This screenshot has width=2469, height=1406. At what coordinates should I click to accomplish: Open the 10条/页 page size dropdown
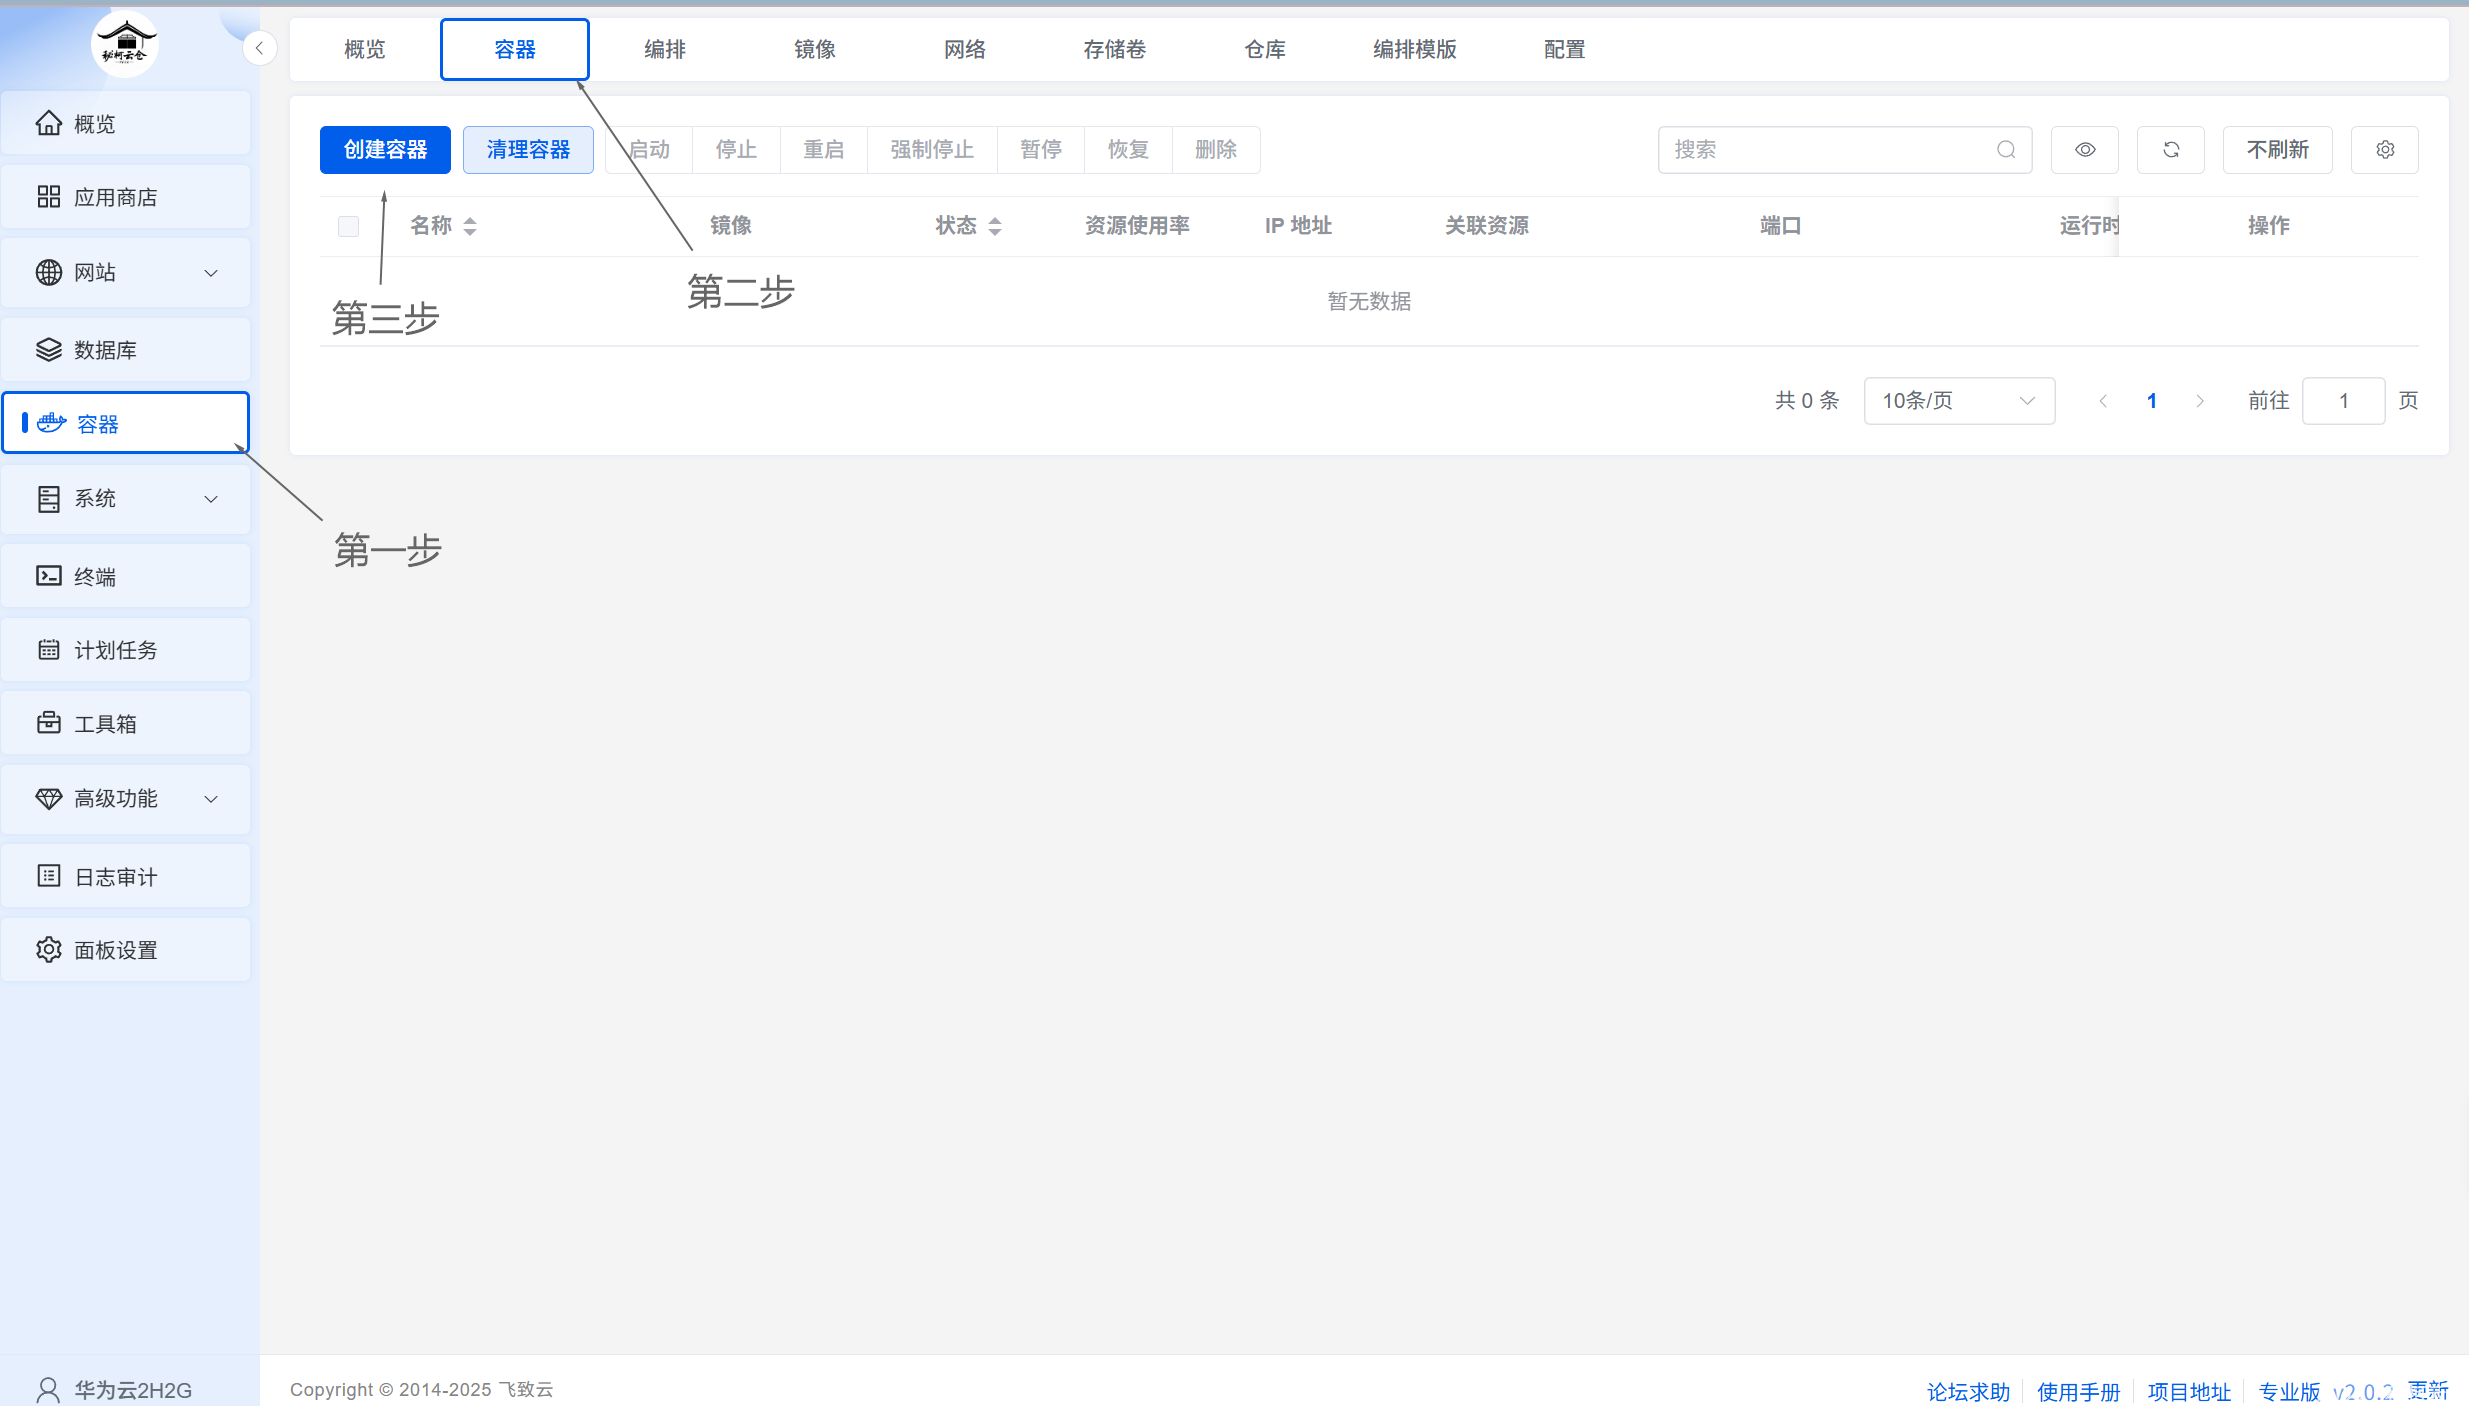click(x=1959, y=401)
